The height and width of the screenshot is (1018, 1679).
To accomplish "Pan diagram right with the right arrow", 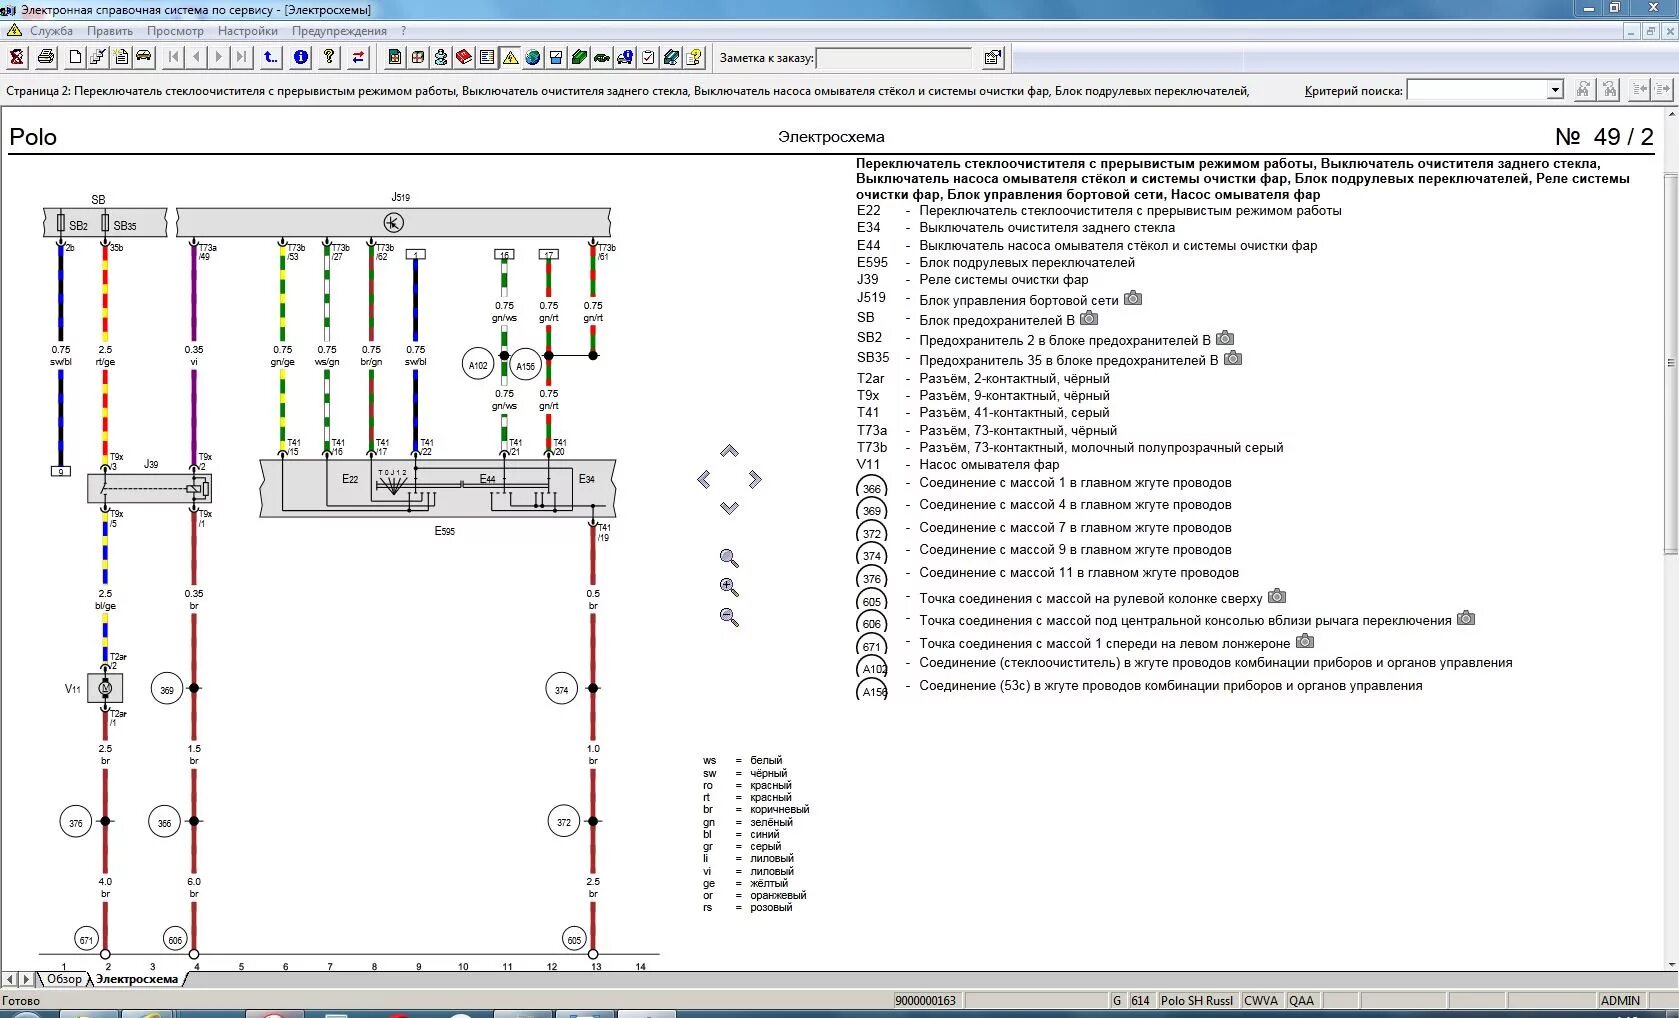I will (x=755, y=480).
